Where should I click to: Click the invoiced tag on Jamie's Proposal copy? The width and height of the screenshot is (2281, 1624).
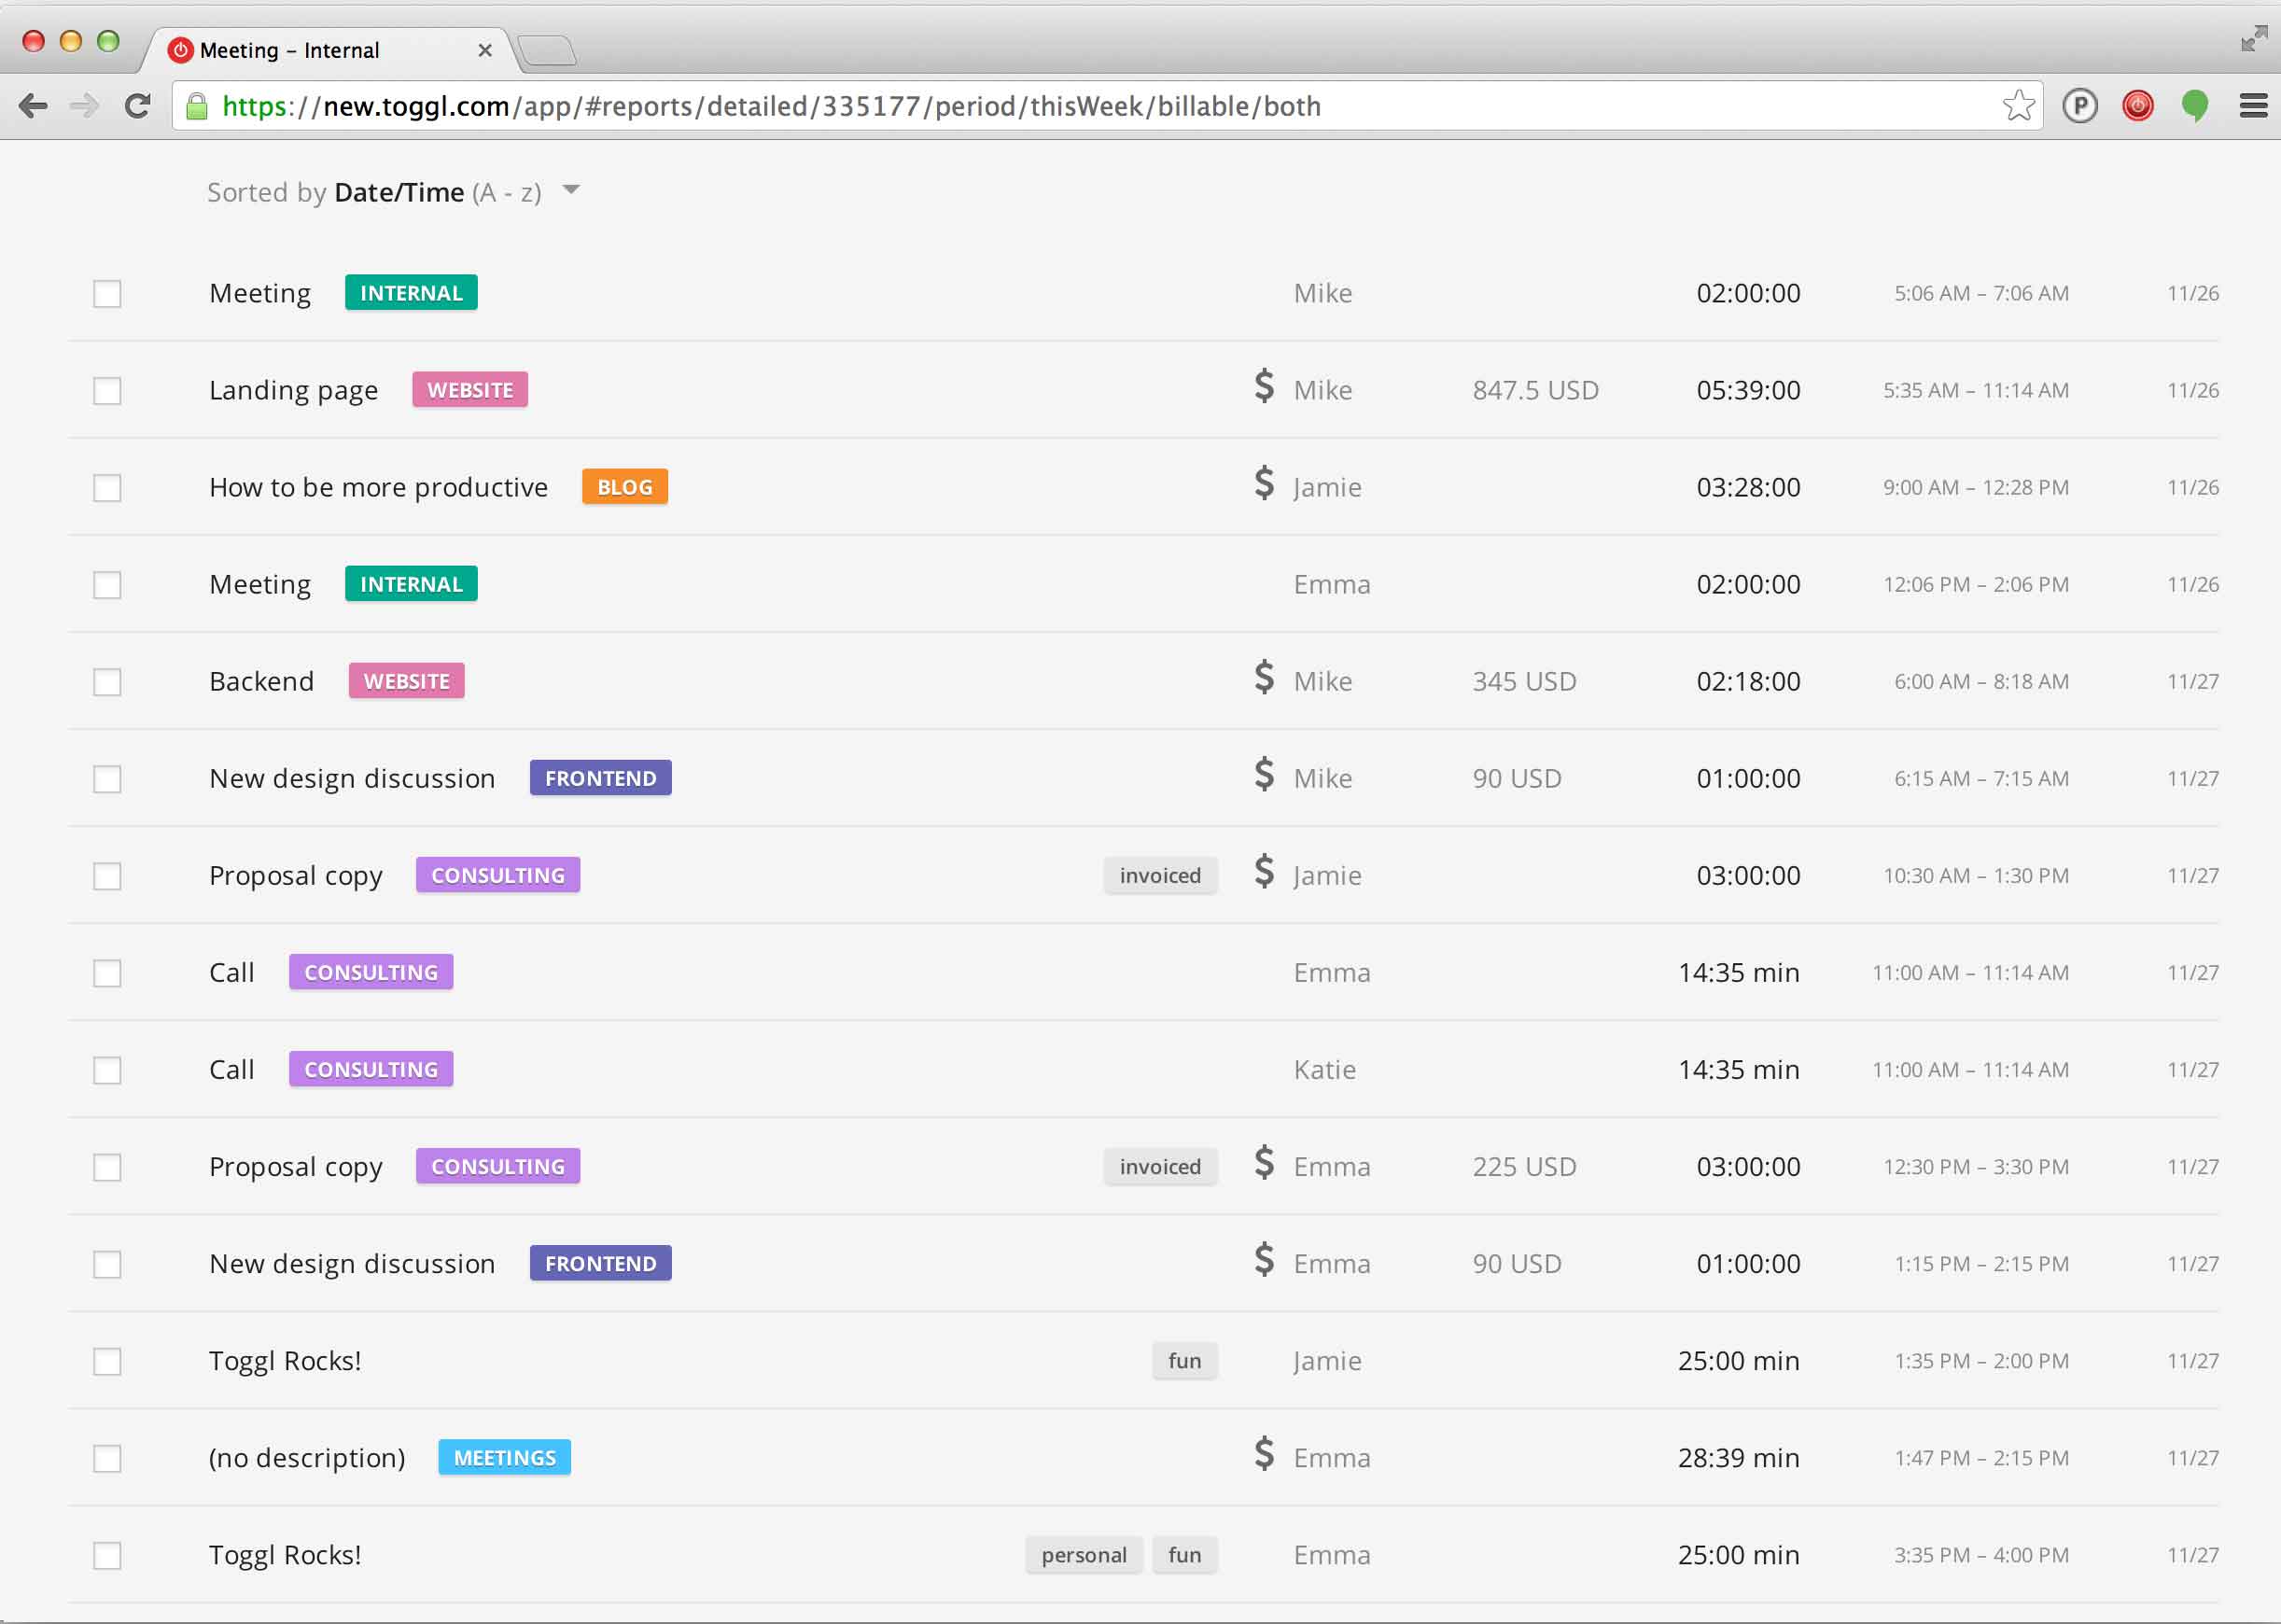point(1159,874)
